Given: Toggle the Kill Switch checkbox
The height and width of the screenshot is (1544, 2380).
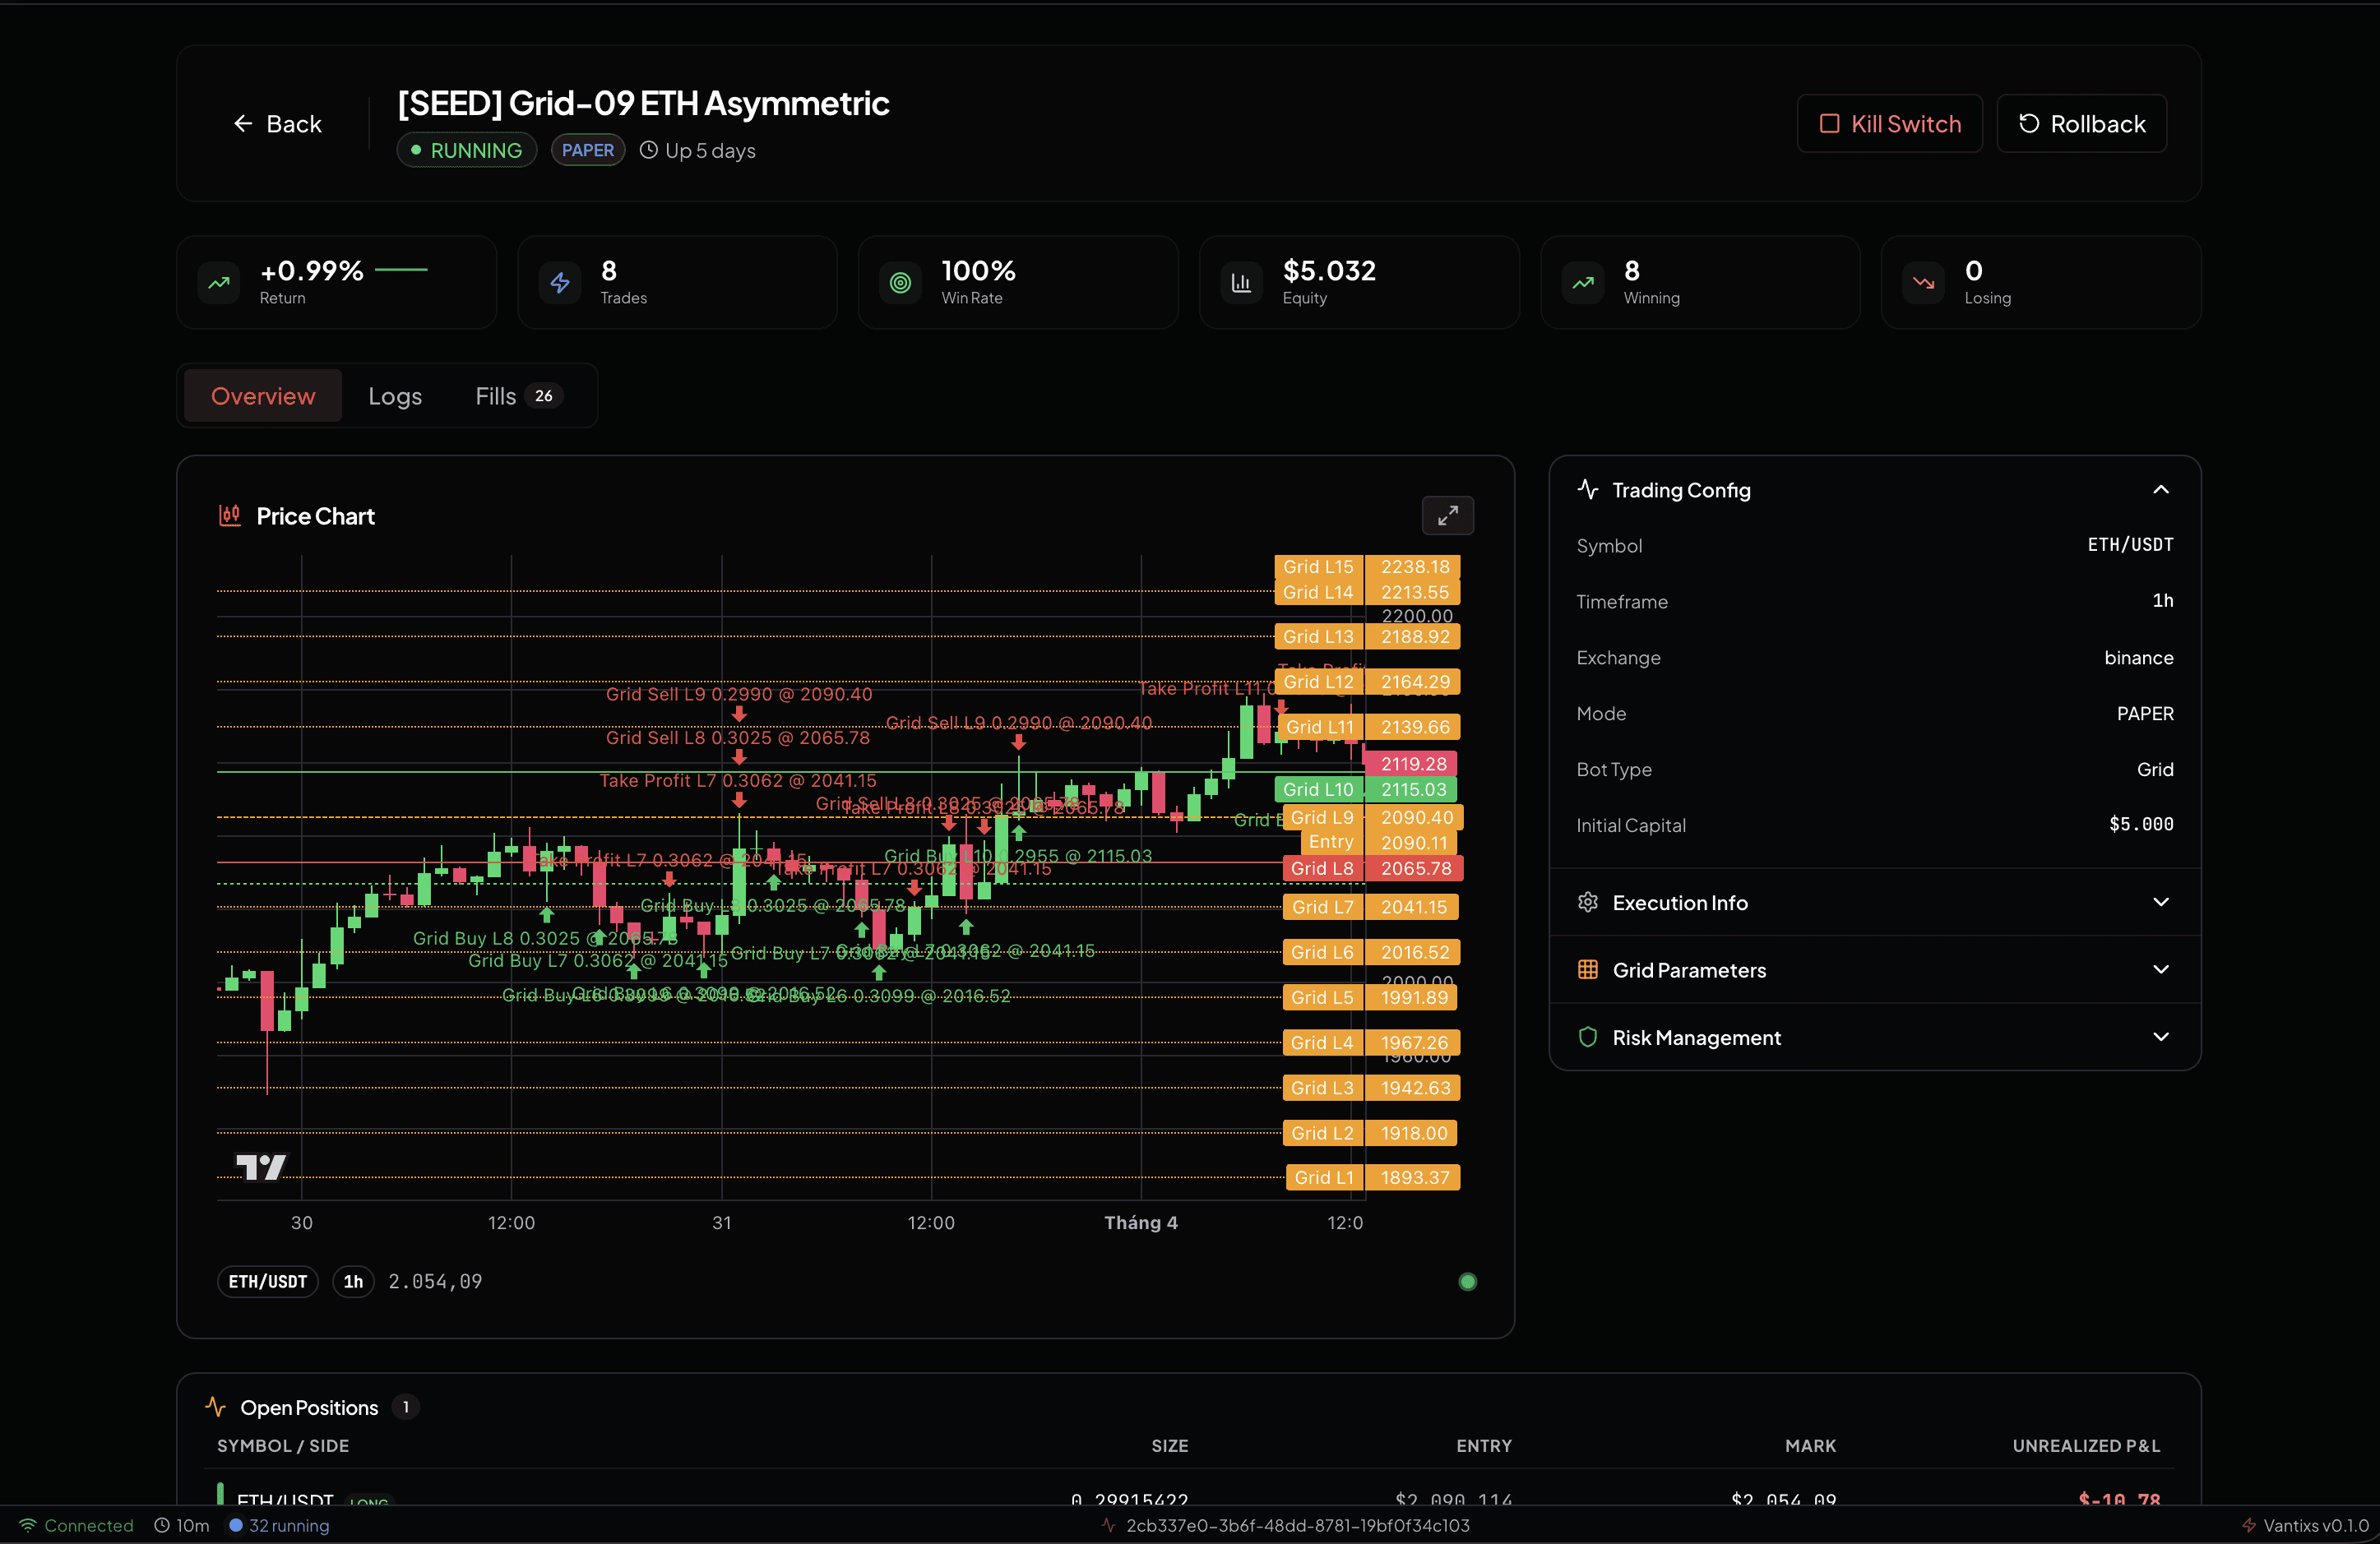Looking at the screenshot, I should [x=1831, y=123].
